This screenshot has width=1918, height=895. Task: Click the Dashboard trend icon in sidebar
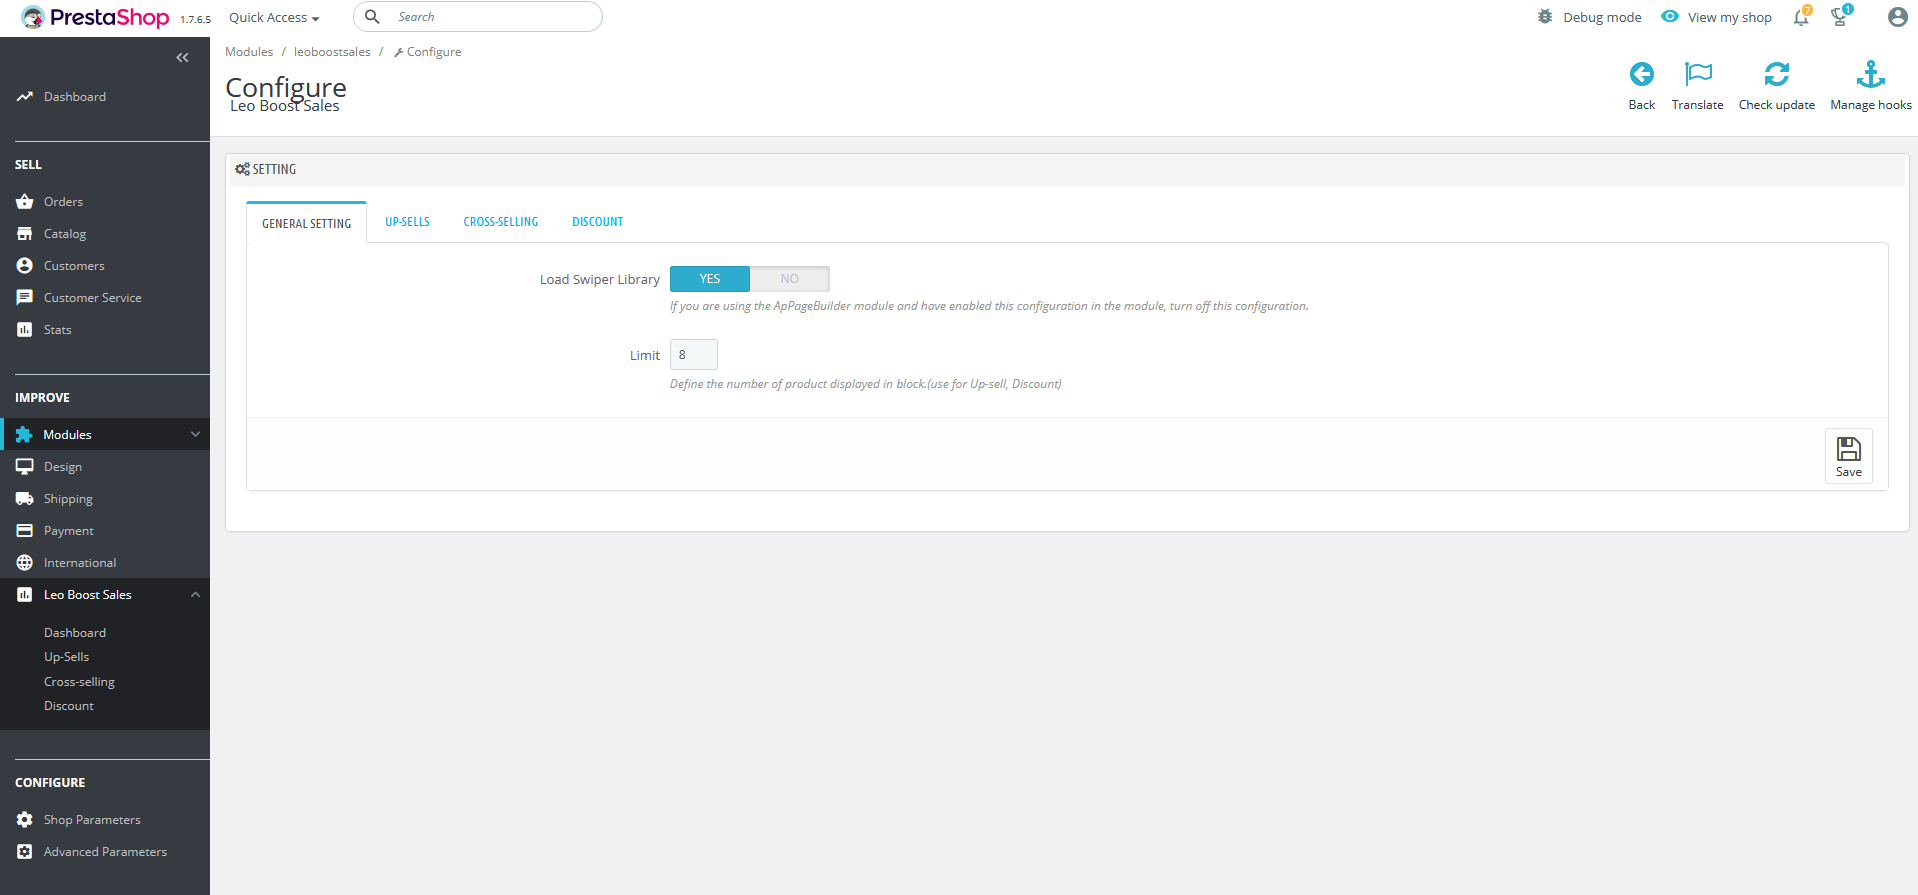25,97
